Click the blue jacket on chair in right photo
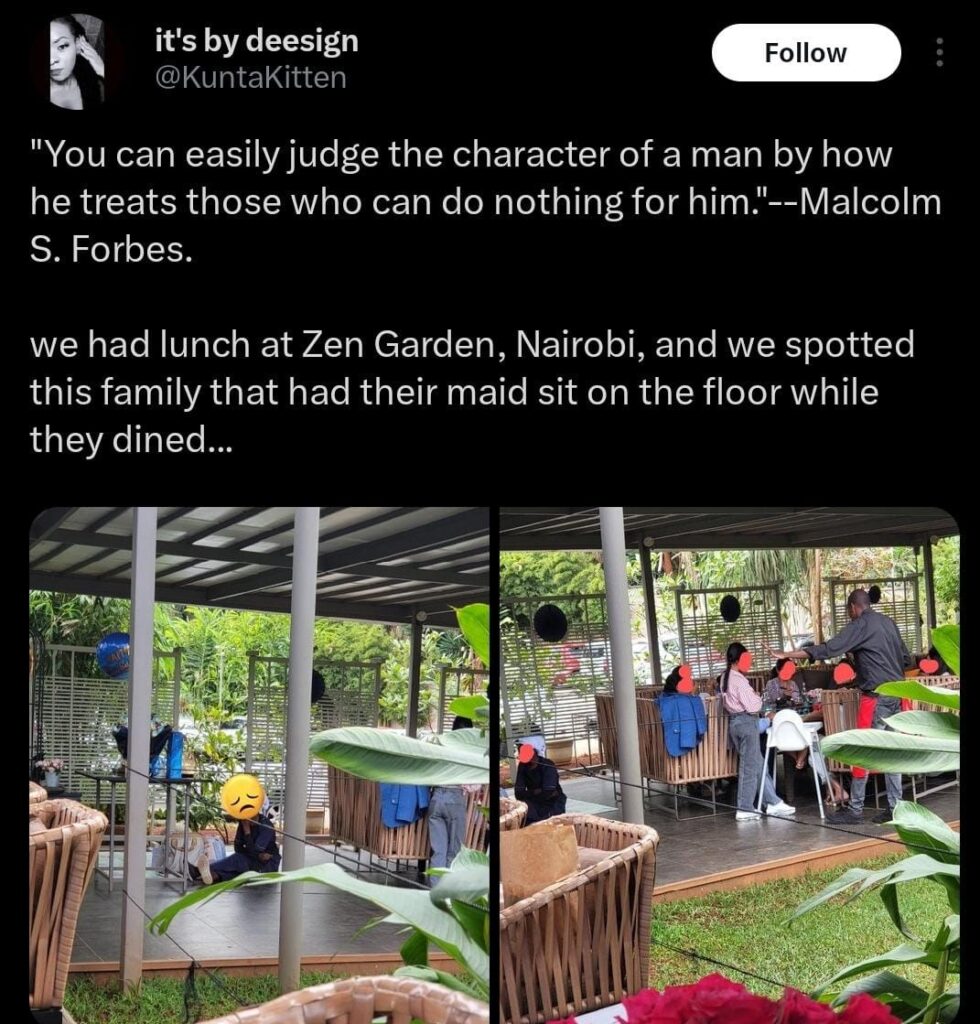Viewport: 980px width, 1024px height. point(682,723)
